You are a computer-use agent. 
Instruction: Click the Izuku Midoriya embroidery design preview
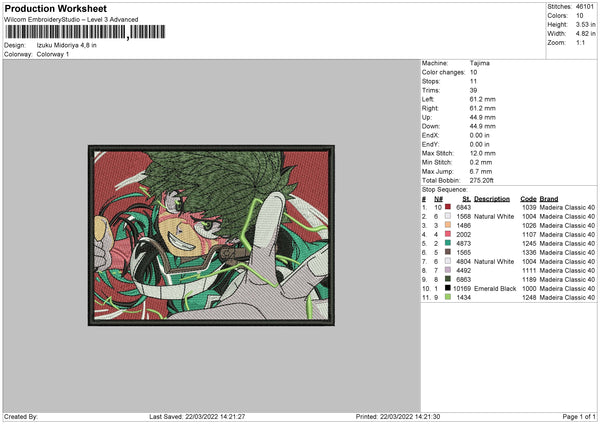coord(211,235)
